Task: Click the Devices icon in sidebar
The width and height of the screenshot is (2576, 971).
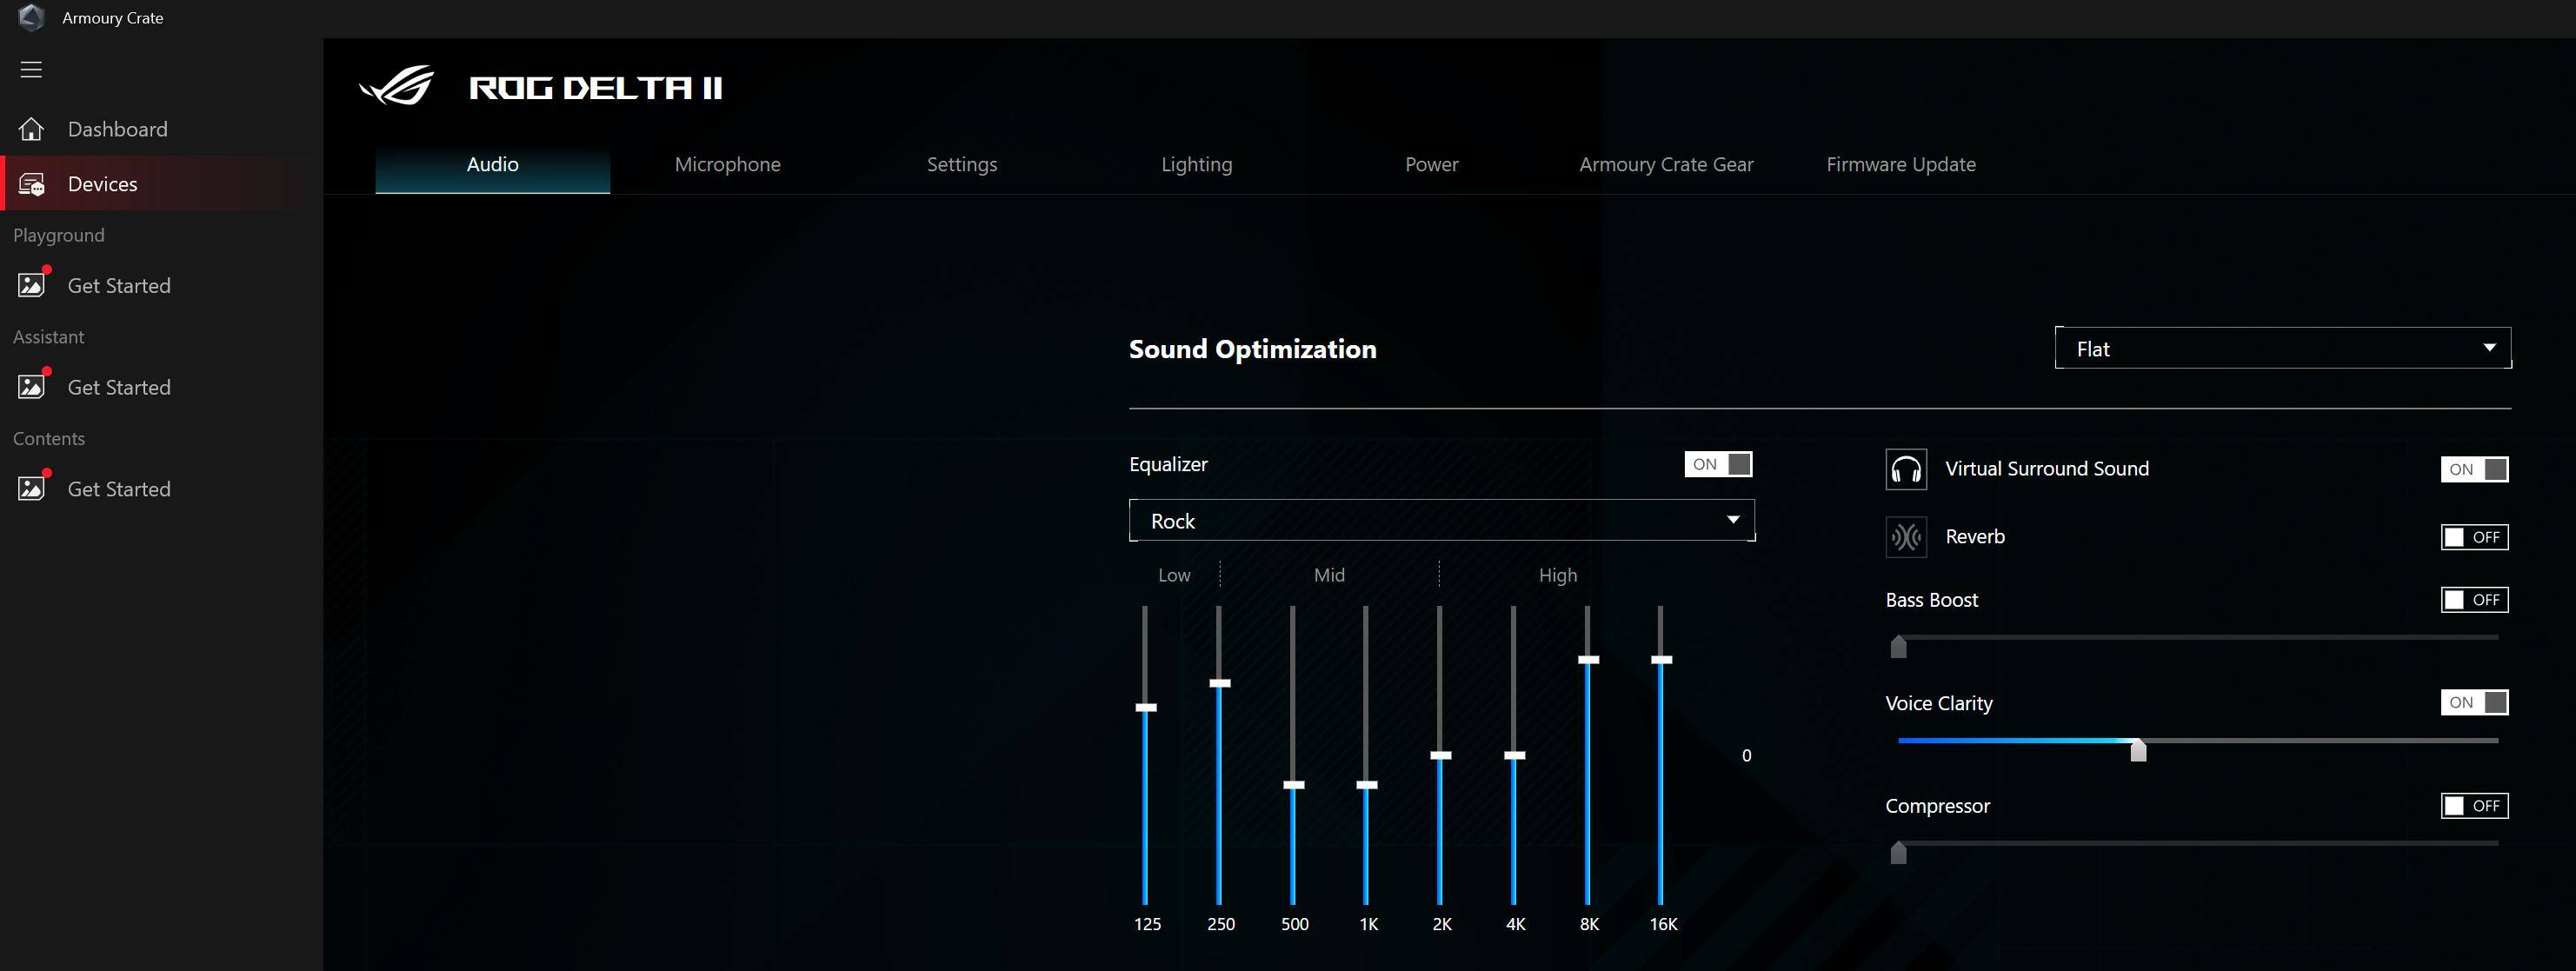Action: [x=31, y=184]
